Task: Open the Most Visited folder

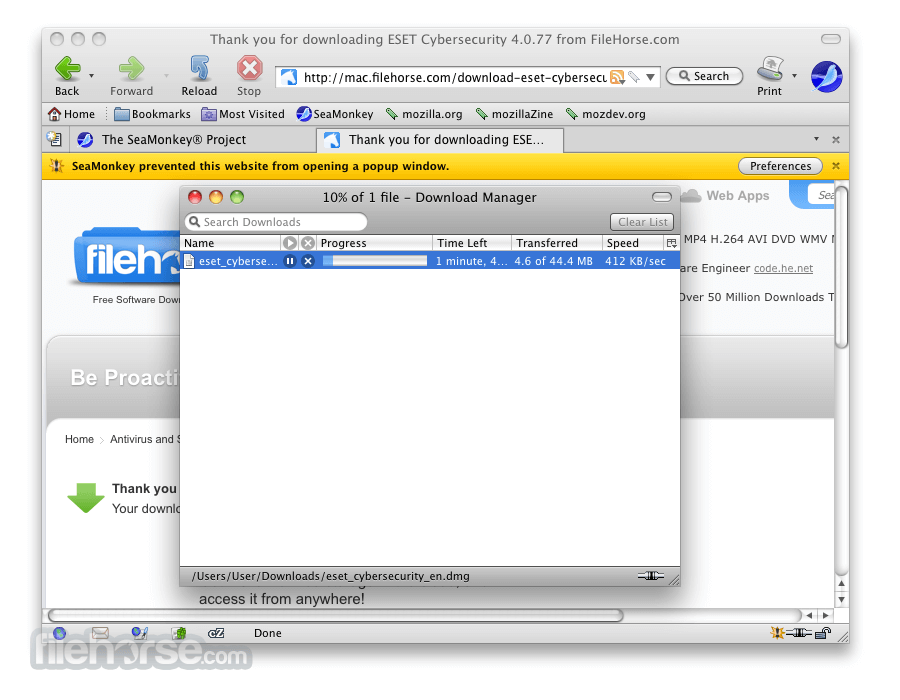Action: pyautogui.click(x=243, y=114)
